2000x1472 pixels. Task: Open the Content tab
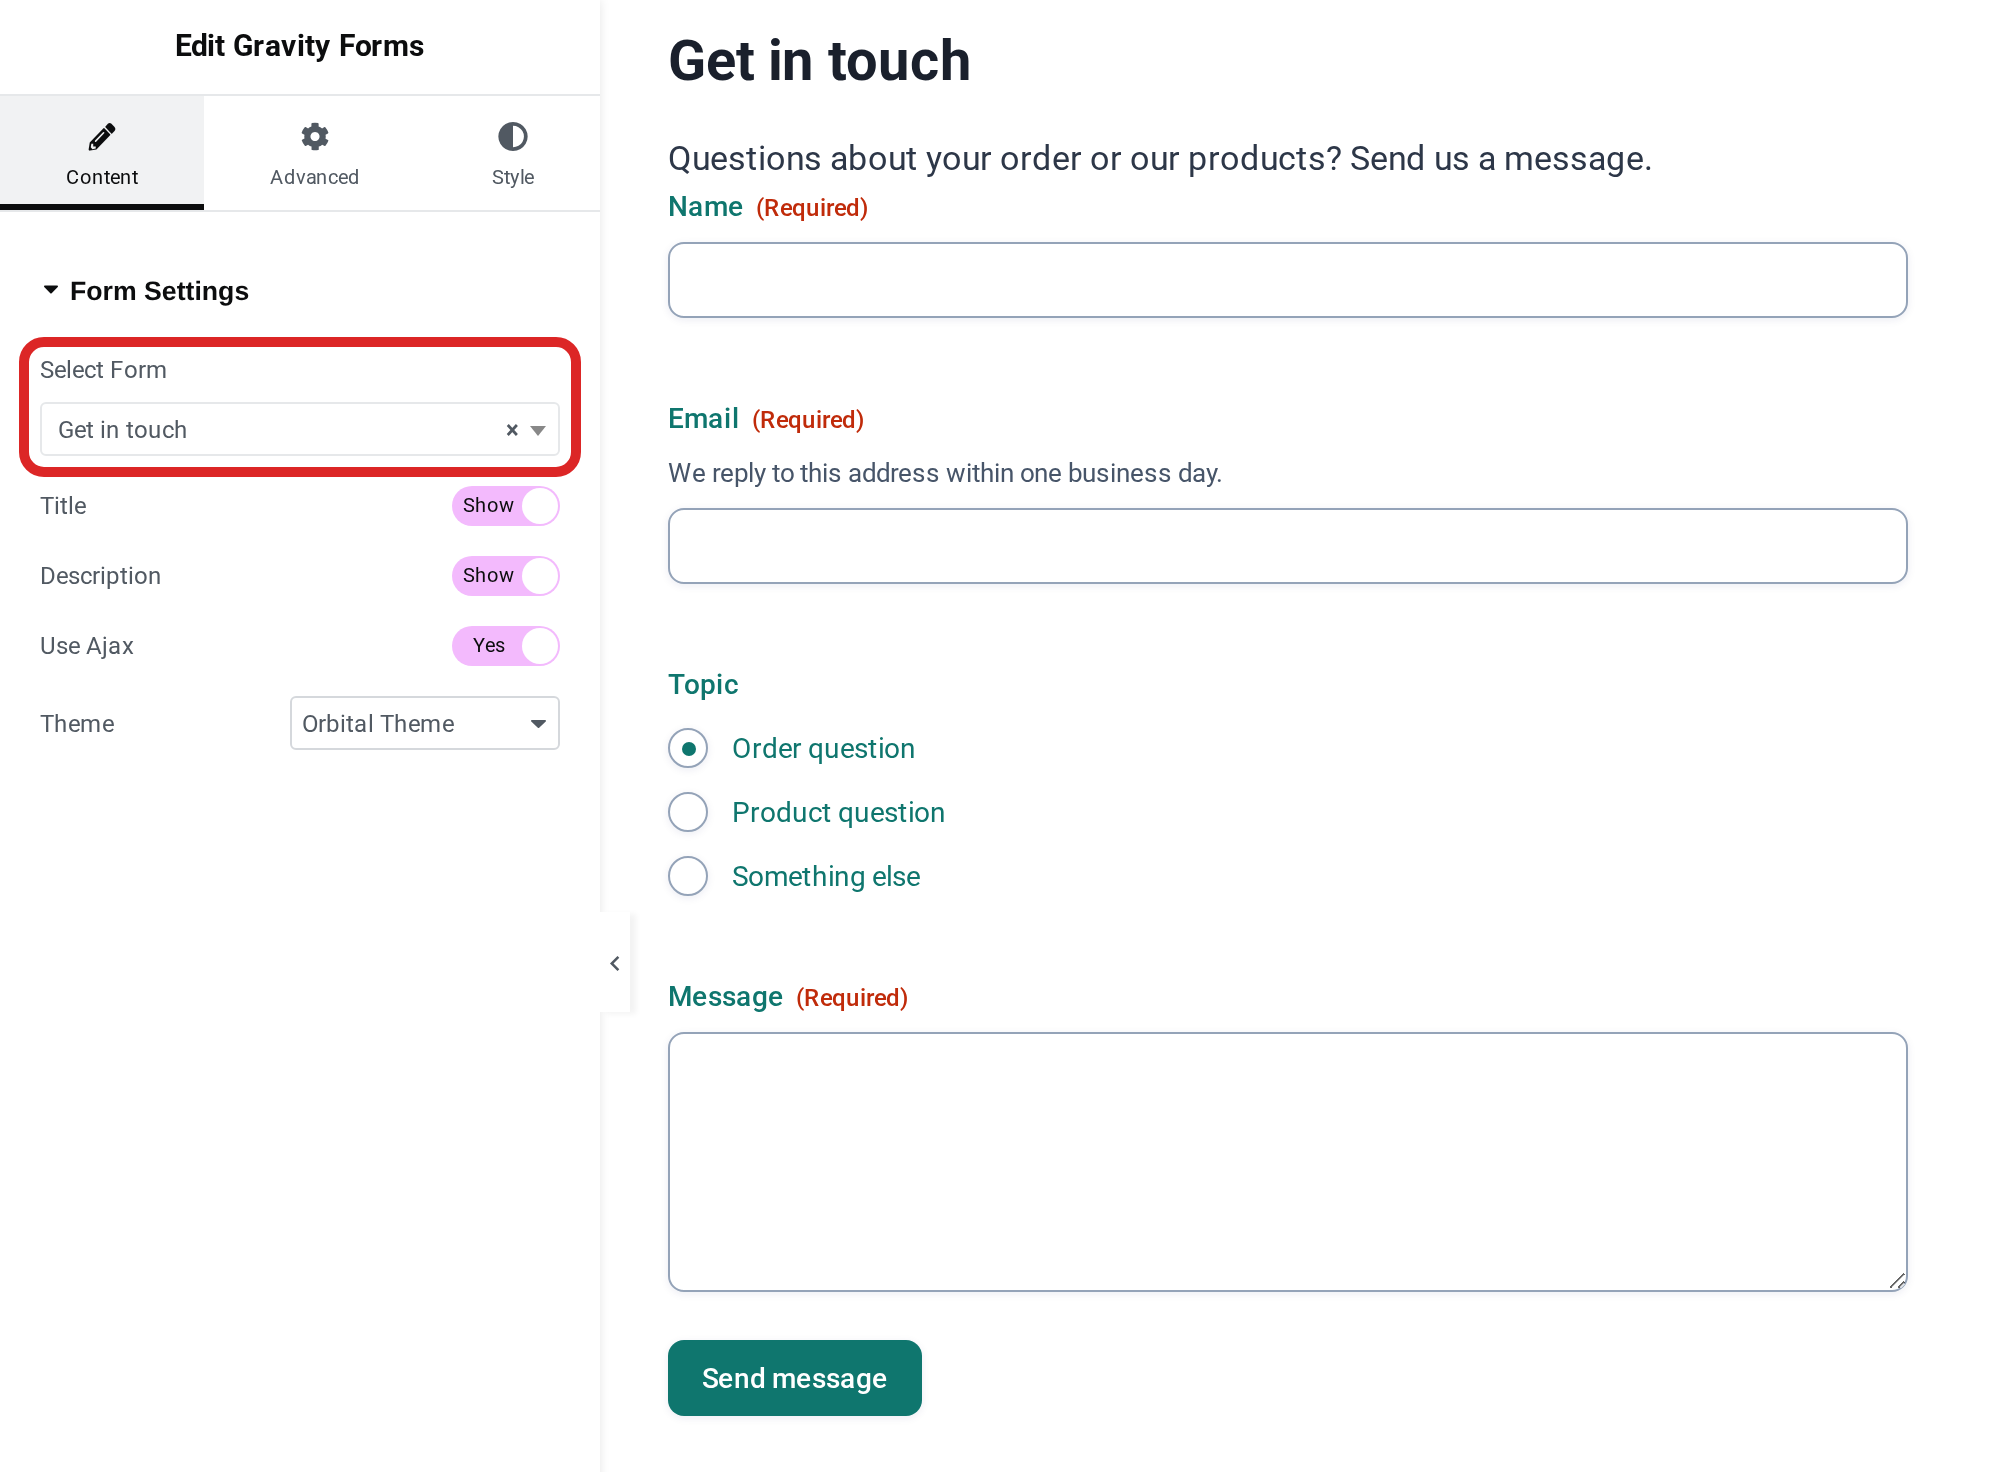102,153
